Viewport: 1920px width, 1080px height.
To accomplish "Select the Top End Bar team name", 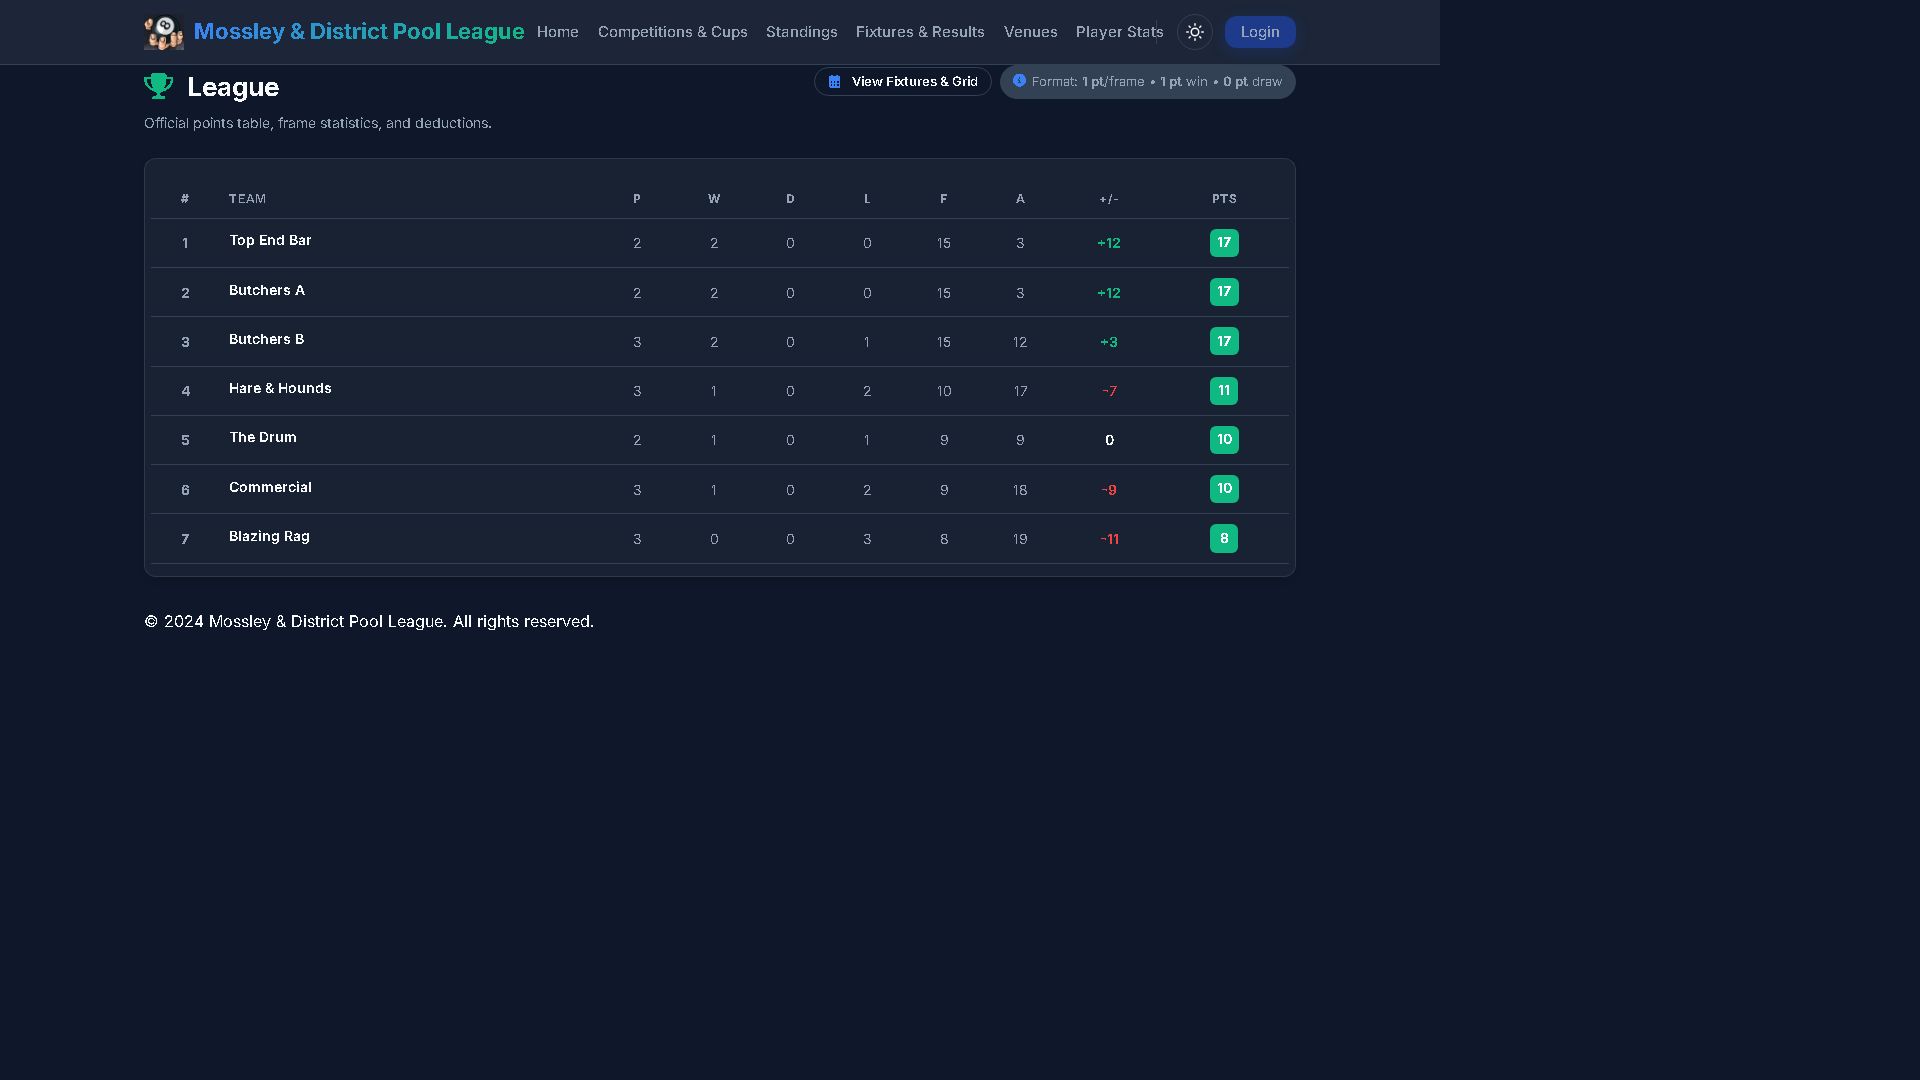I will [x=270, y=241].
